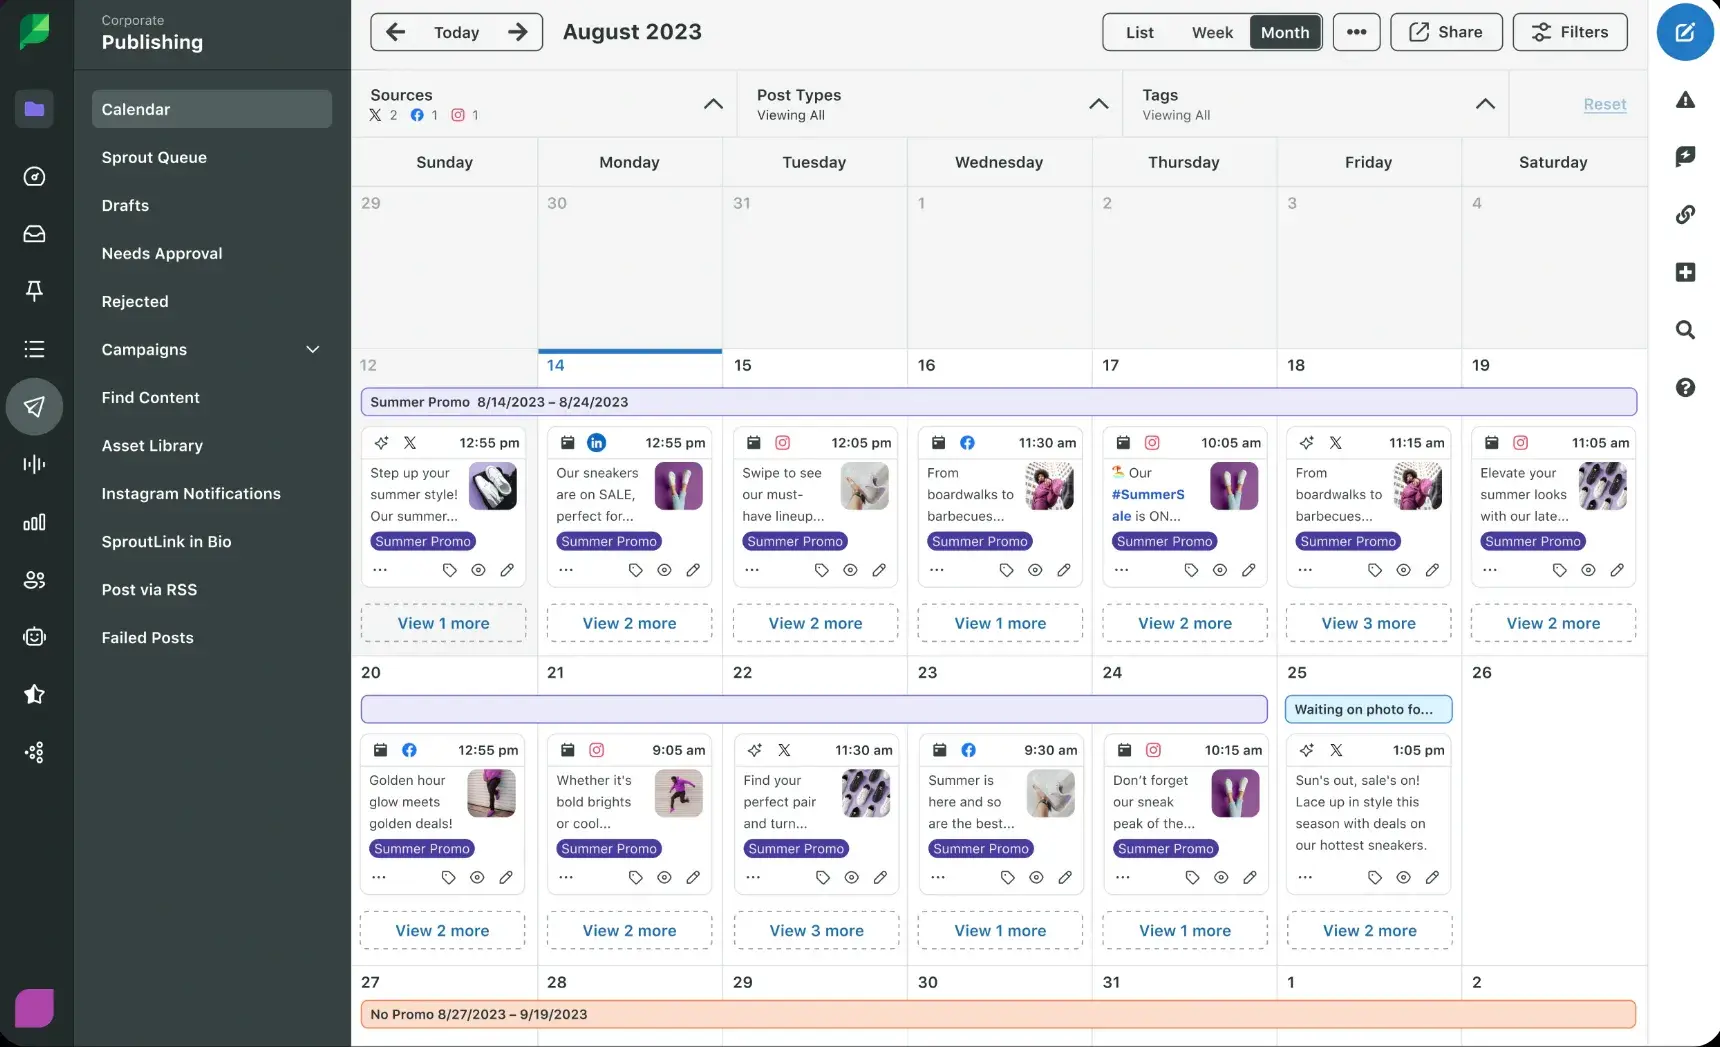Image resolution: width=1720 pixels, height=1047 pixels.
Task: Click the alert triangle icon in right rail
Action: (x=1685, y=99)
